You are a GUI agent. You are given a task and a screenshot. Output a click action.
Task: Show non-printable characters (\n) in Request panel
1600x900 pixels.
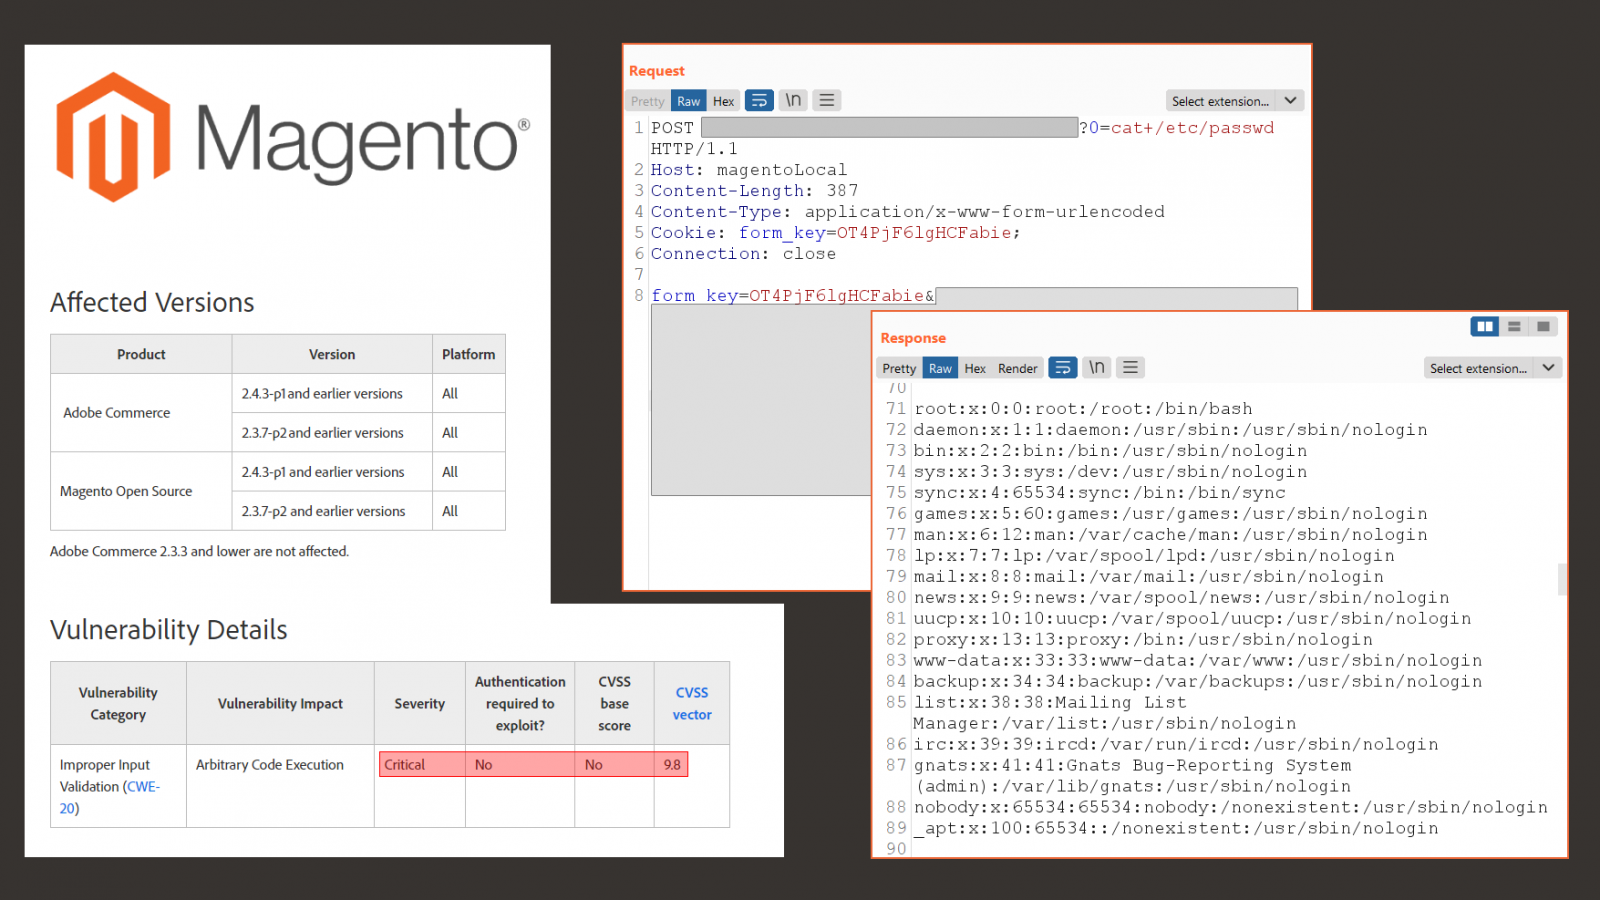[792, 100]
